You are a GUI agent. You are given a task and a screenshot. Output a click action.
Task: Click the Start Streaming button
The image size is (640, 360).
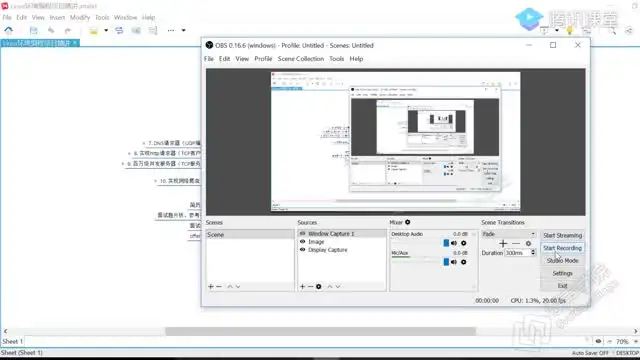pyautogui.click(x=562, y=235)
